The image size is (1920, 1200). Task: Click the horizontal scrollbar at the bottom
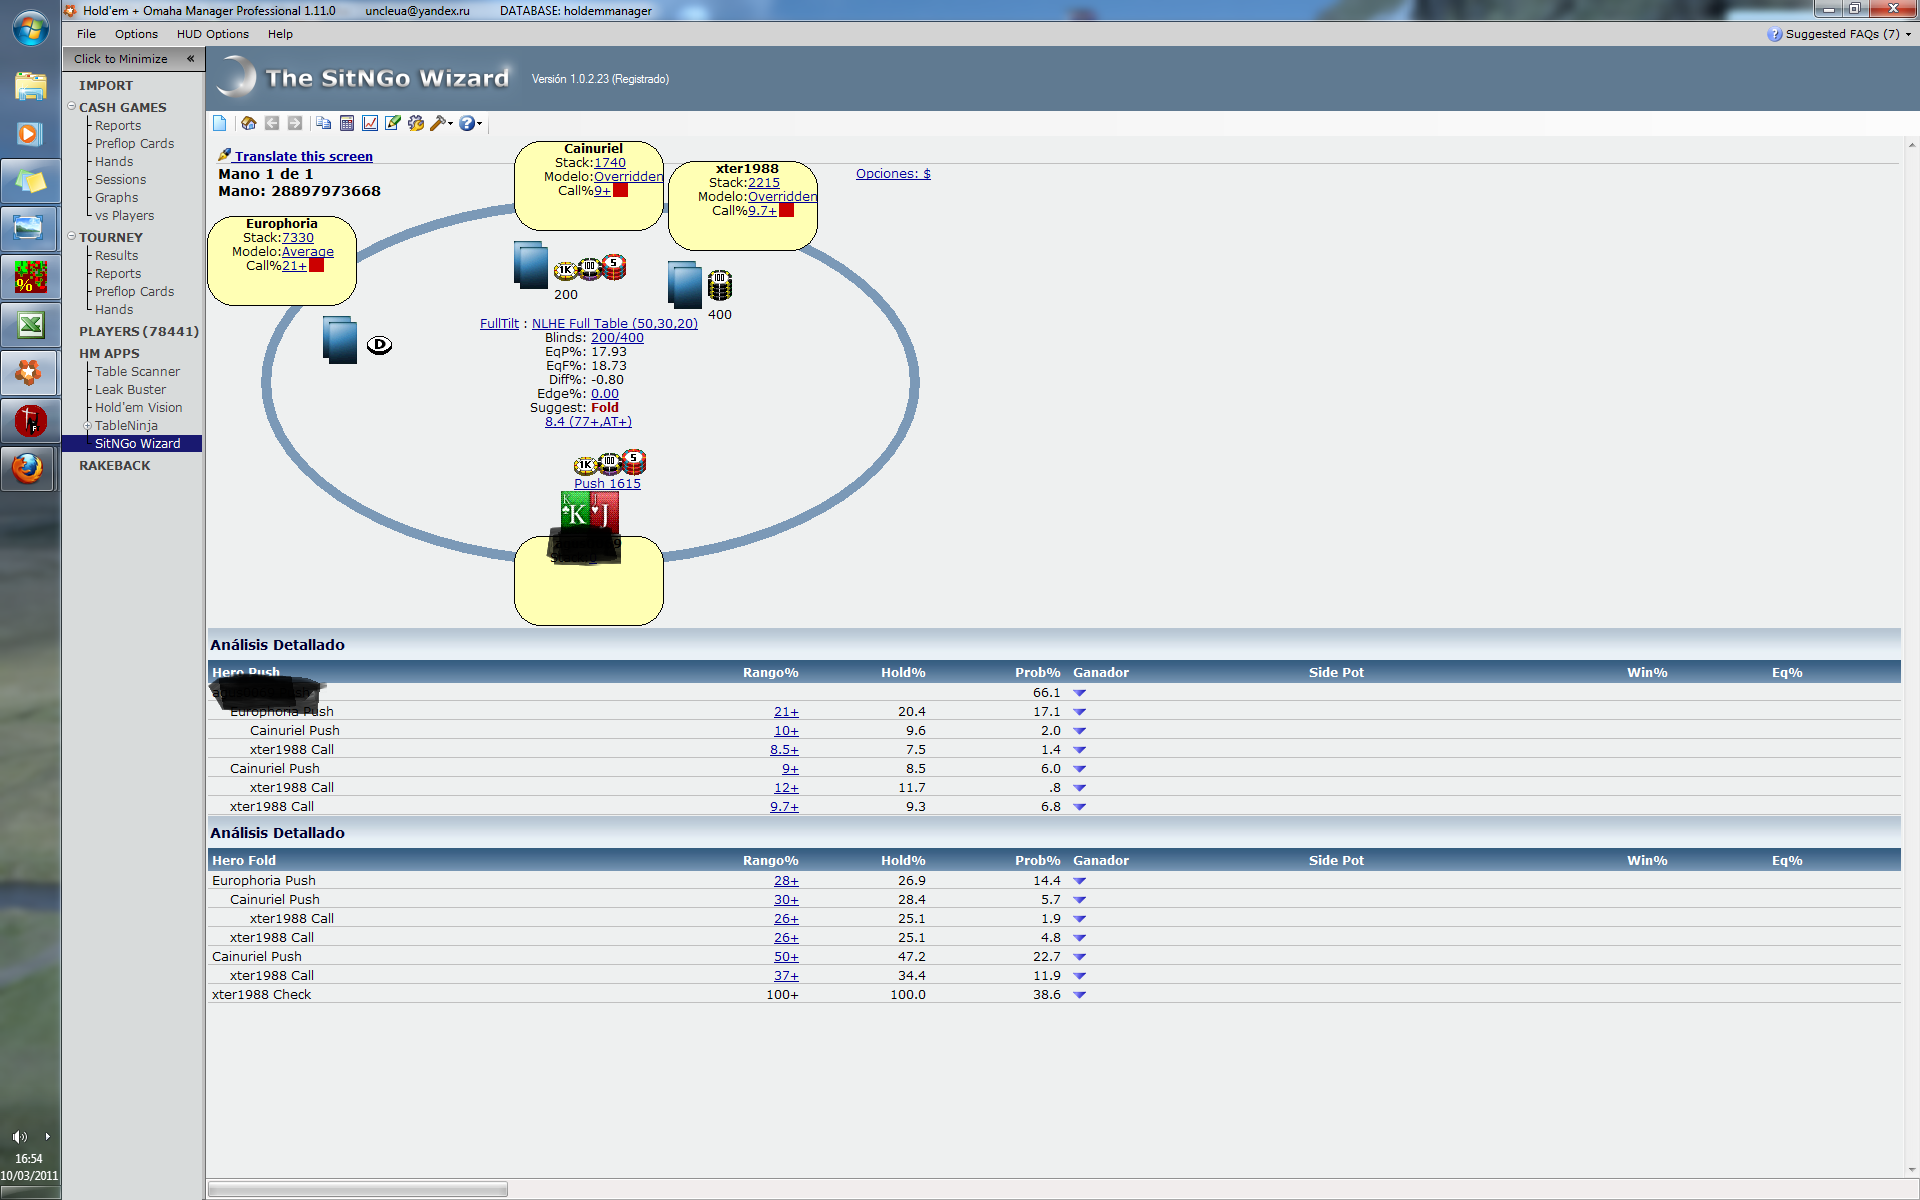(358, 1189)
